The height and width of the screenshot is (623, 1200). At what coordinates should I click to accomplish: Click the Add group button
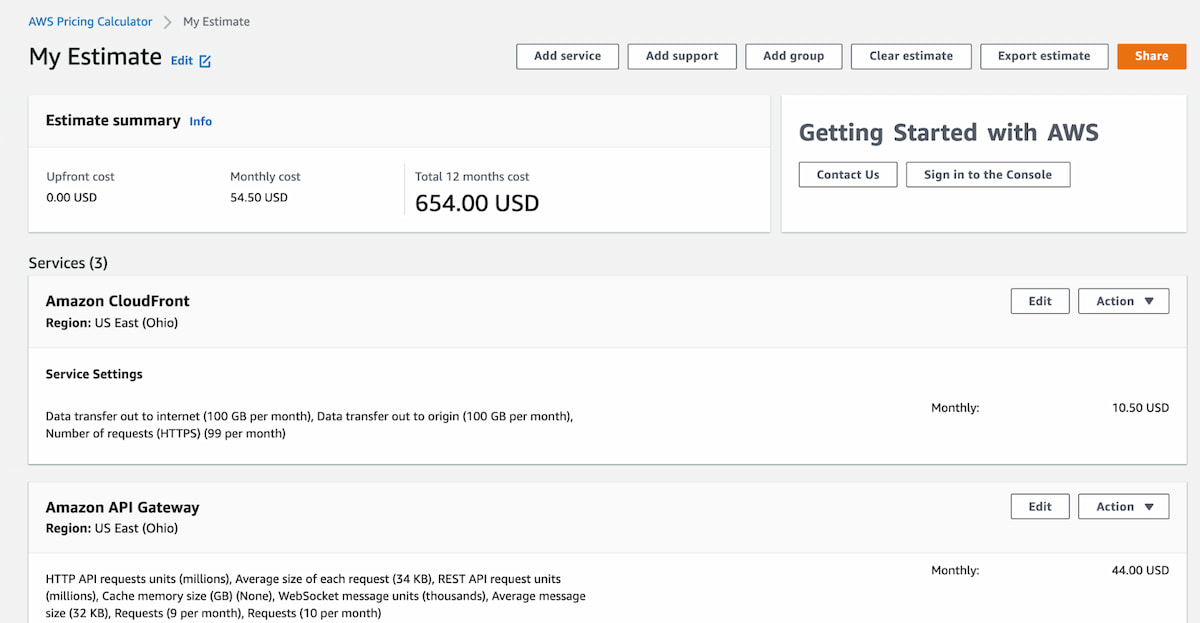(x=793, y=56)
